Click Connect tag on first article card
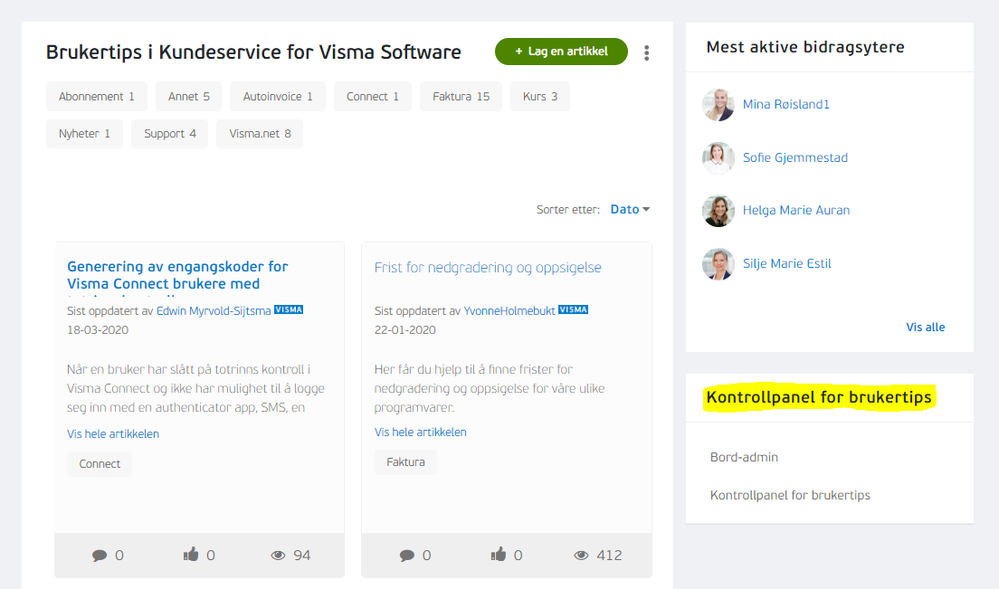The width and height of the screenshot is (999, 589). point(99,464)
